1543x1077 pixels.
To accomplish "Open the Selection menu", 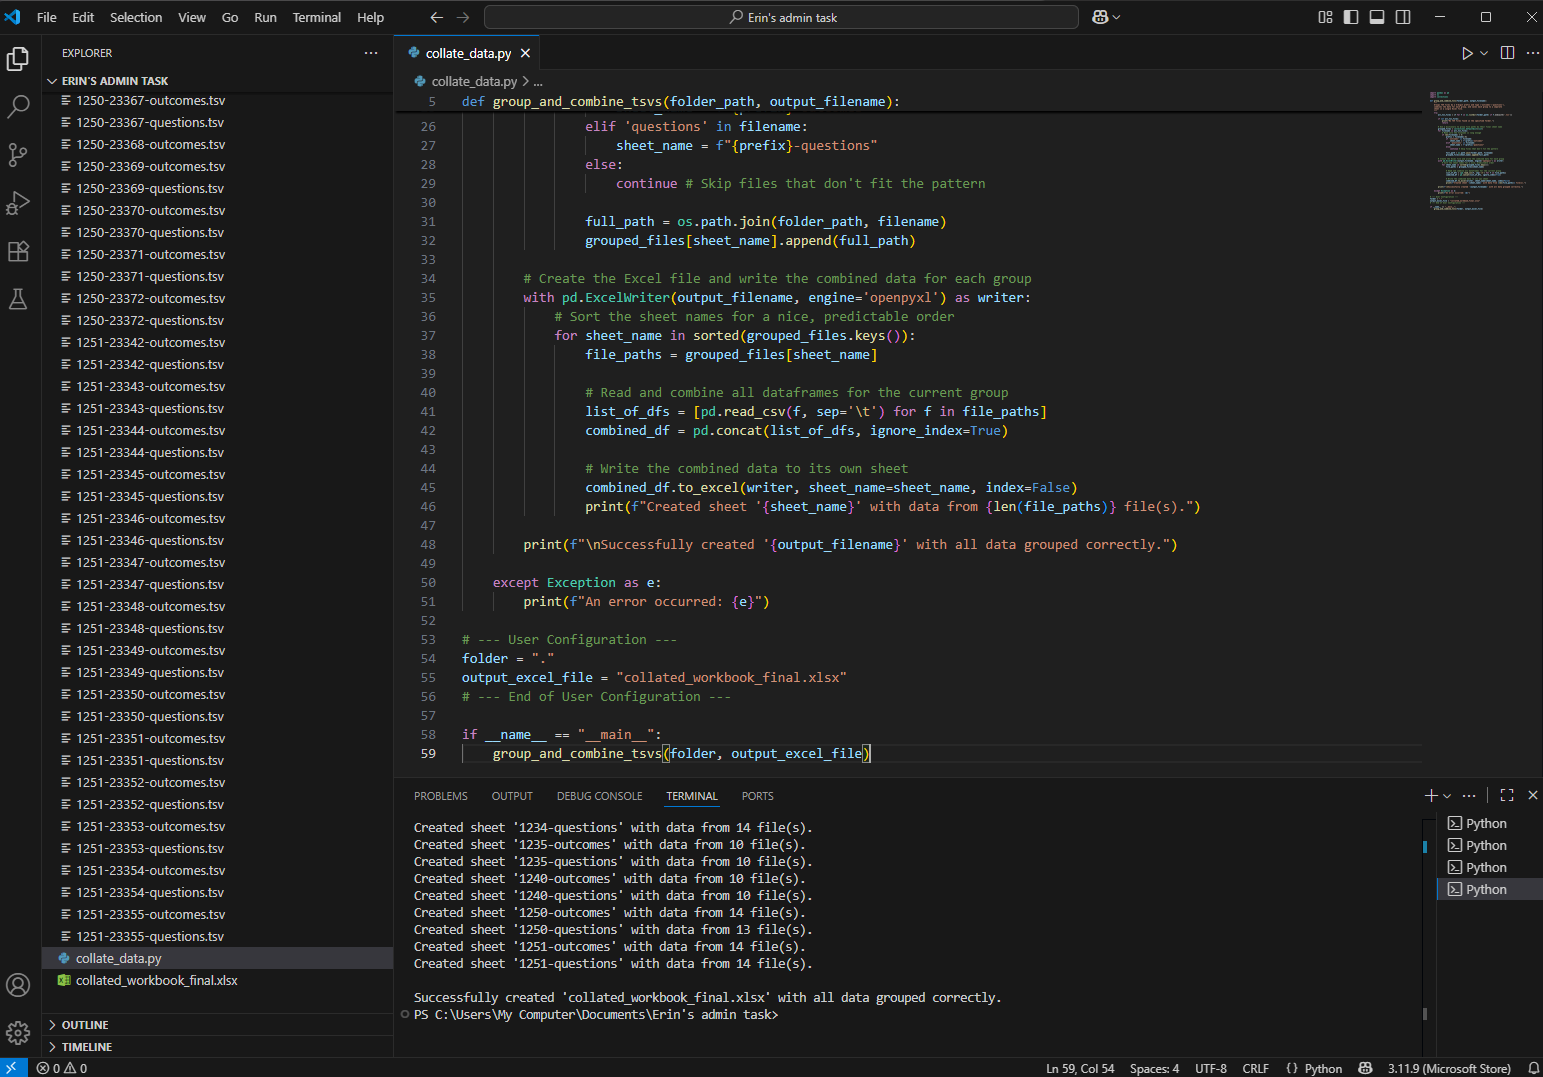I will click(x=136, y=17).
